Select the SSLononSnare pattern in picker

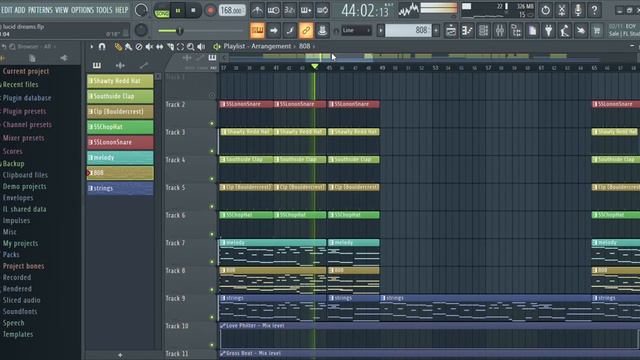(x=120, y=142)
